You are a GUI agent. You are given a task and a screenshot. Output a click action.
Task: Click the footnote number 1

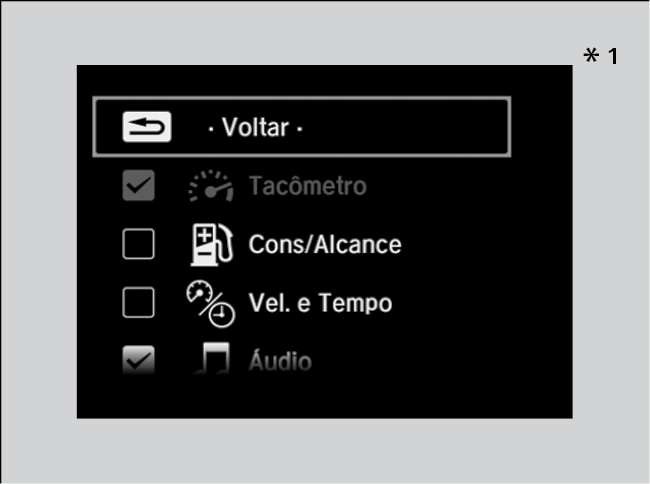point(613,56)
